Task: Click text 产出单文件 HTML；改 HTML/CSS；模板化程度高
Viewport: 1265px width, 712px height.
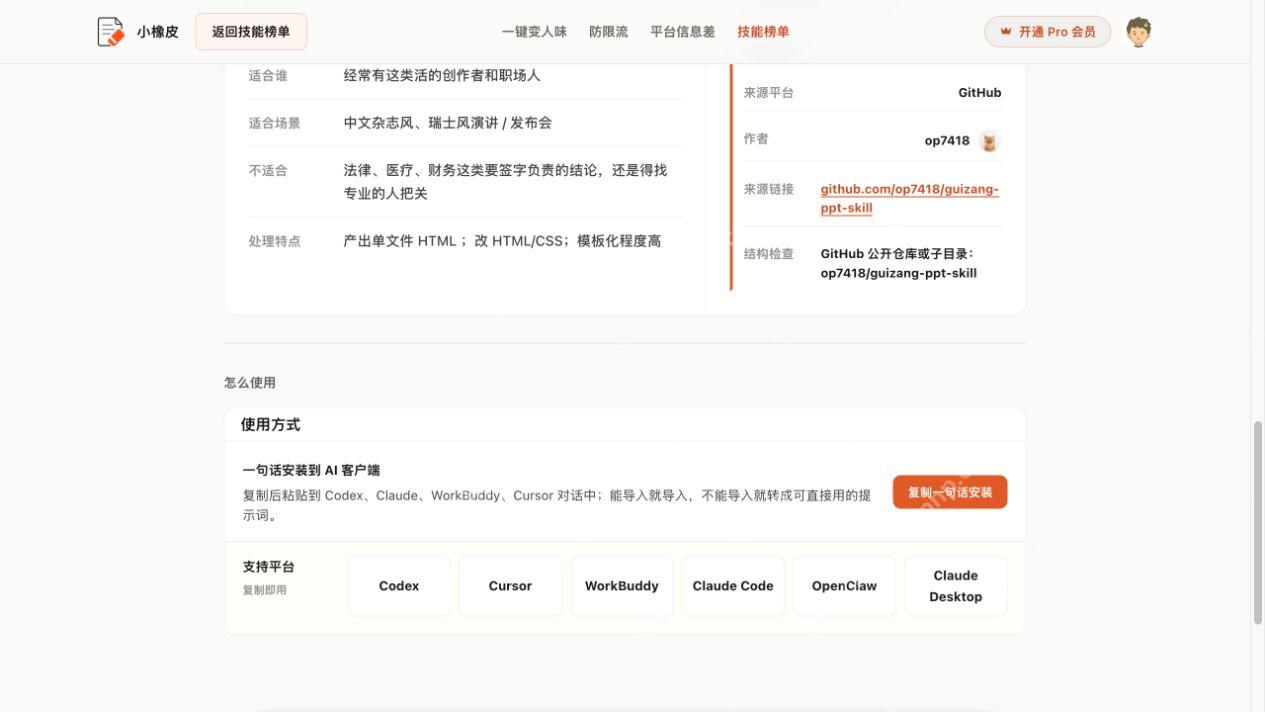Action: click(502, 241)
